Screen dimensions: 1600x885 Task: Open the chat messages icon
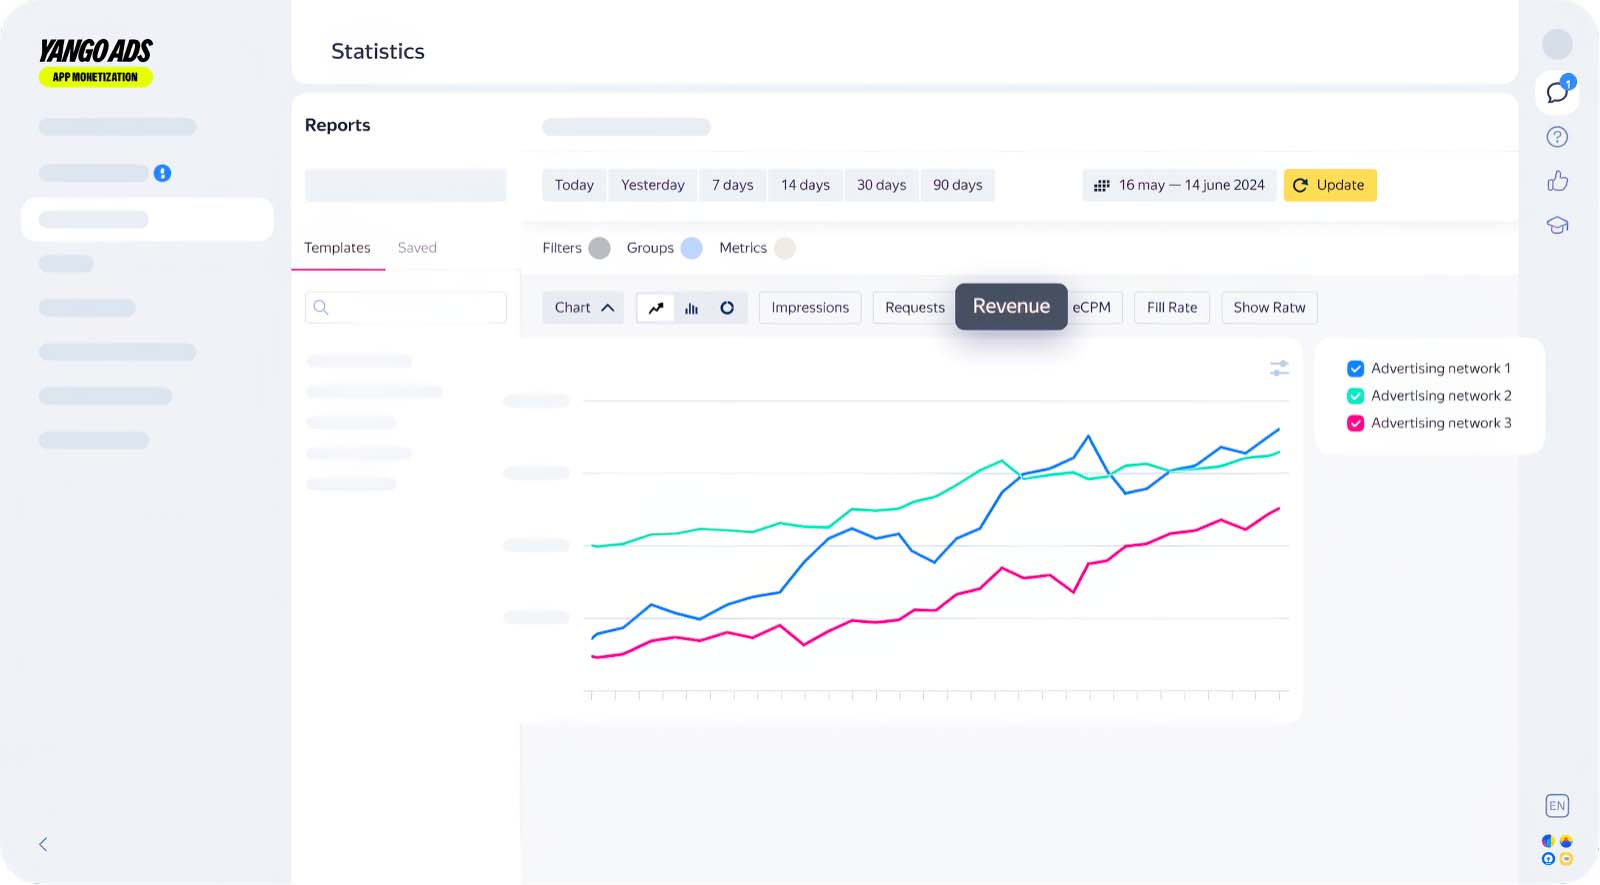click(x=1557, y=92)
